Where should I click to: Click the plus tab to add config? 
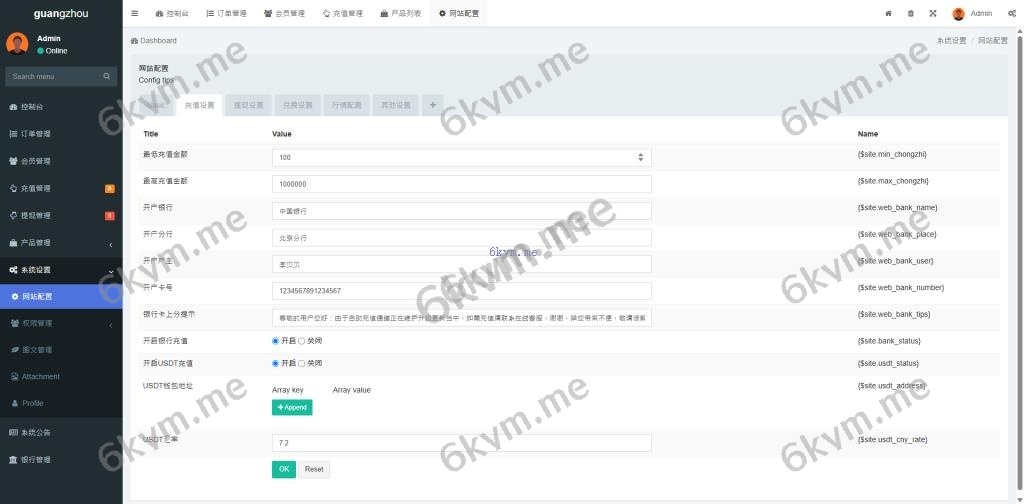[432, 105]
